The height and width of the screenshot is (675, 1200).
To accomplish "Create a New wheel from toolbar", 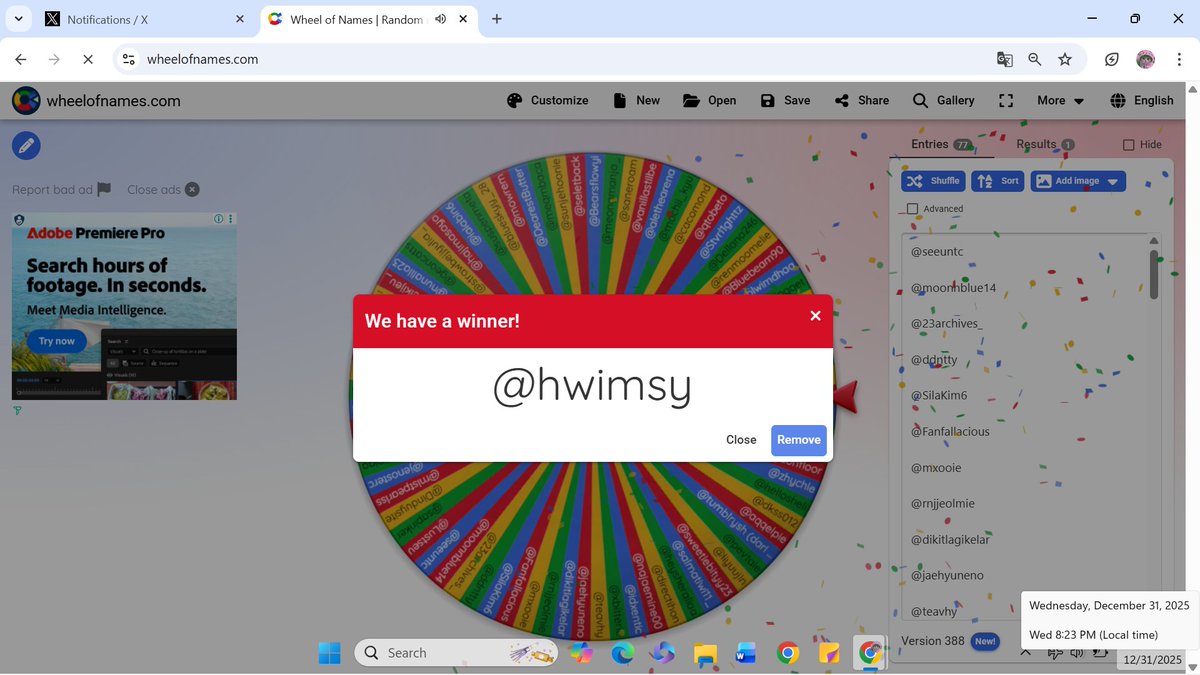I will [x=636, y=100].
